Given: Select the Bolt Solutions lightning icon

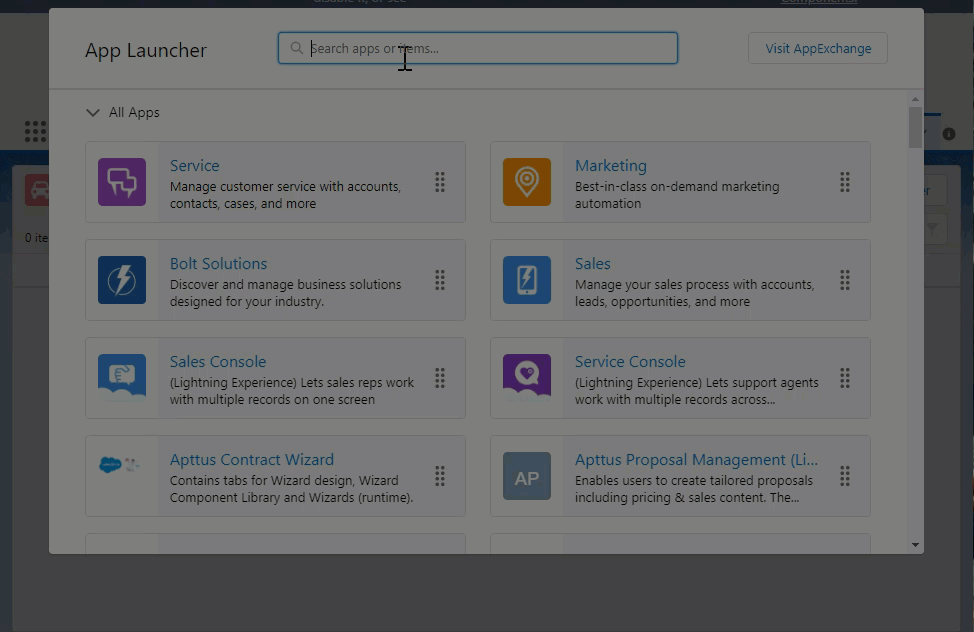Looking at the screenshot, I should [121, 280].
